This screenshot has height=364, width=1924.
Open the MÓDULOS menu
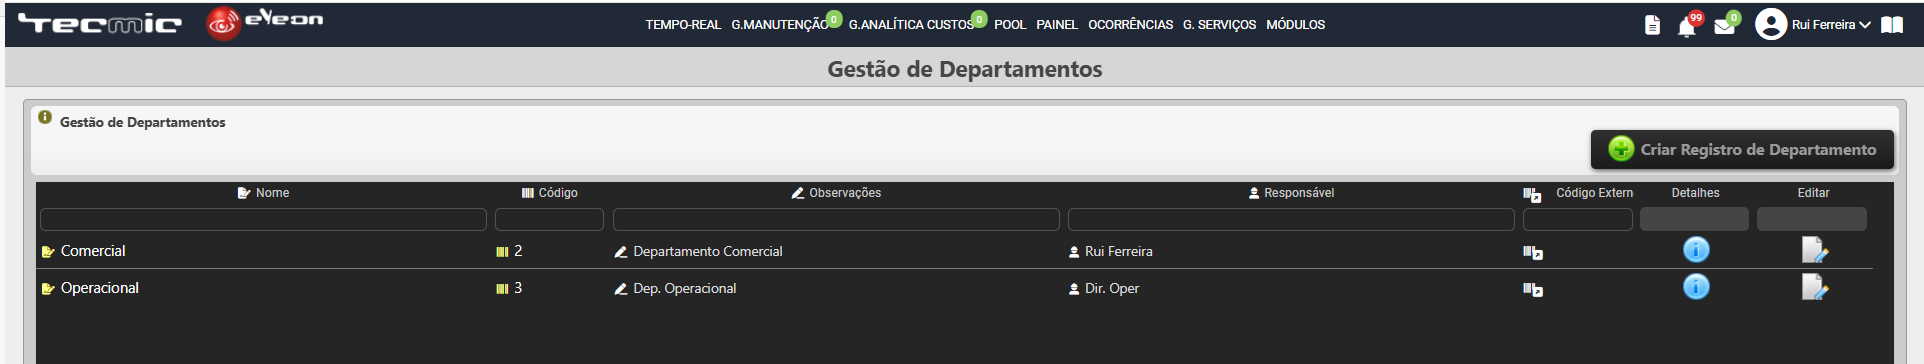point(1295,25)
